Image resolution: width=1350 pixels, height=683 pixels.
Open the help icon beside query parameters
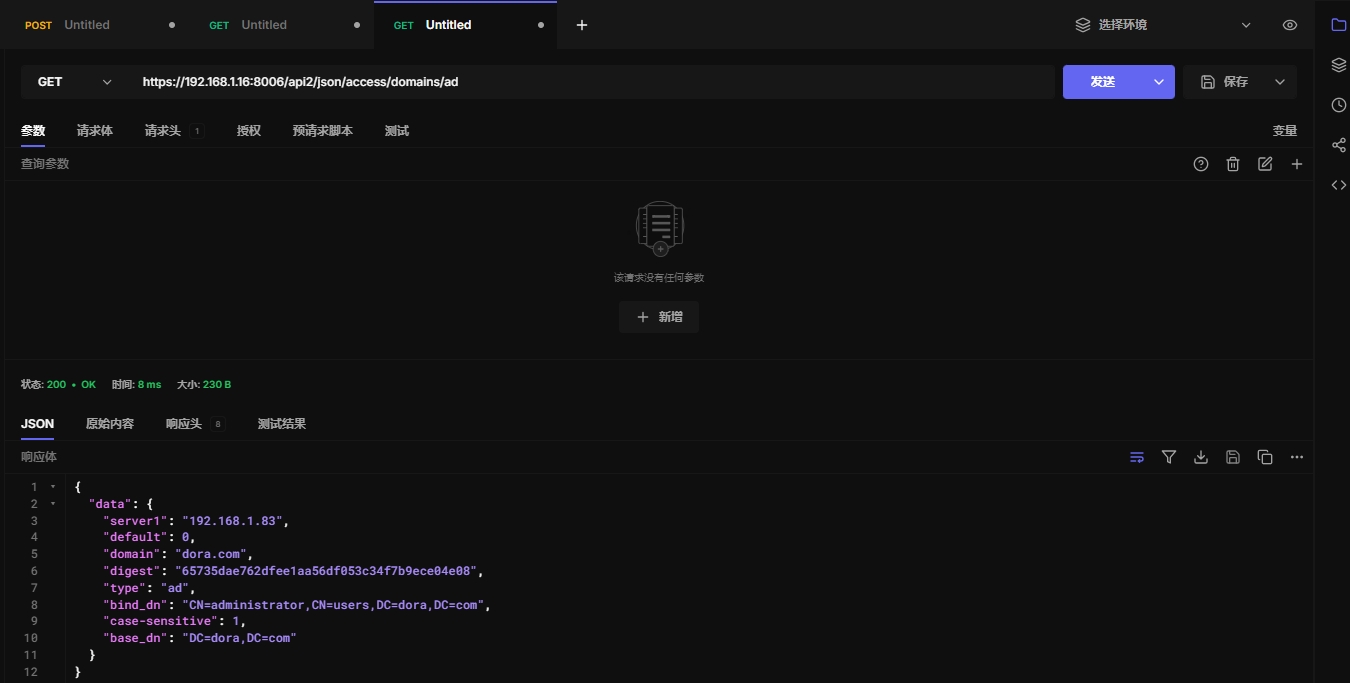pos(1201,164)
